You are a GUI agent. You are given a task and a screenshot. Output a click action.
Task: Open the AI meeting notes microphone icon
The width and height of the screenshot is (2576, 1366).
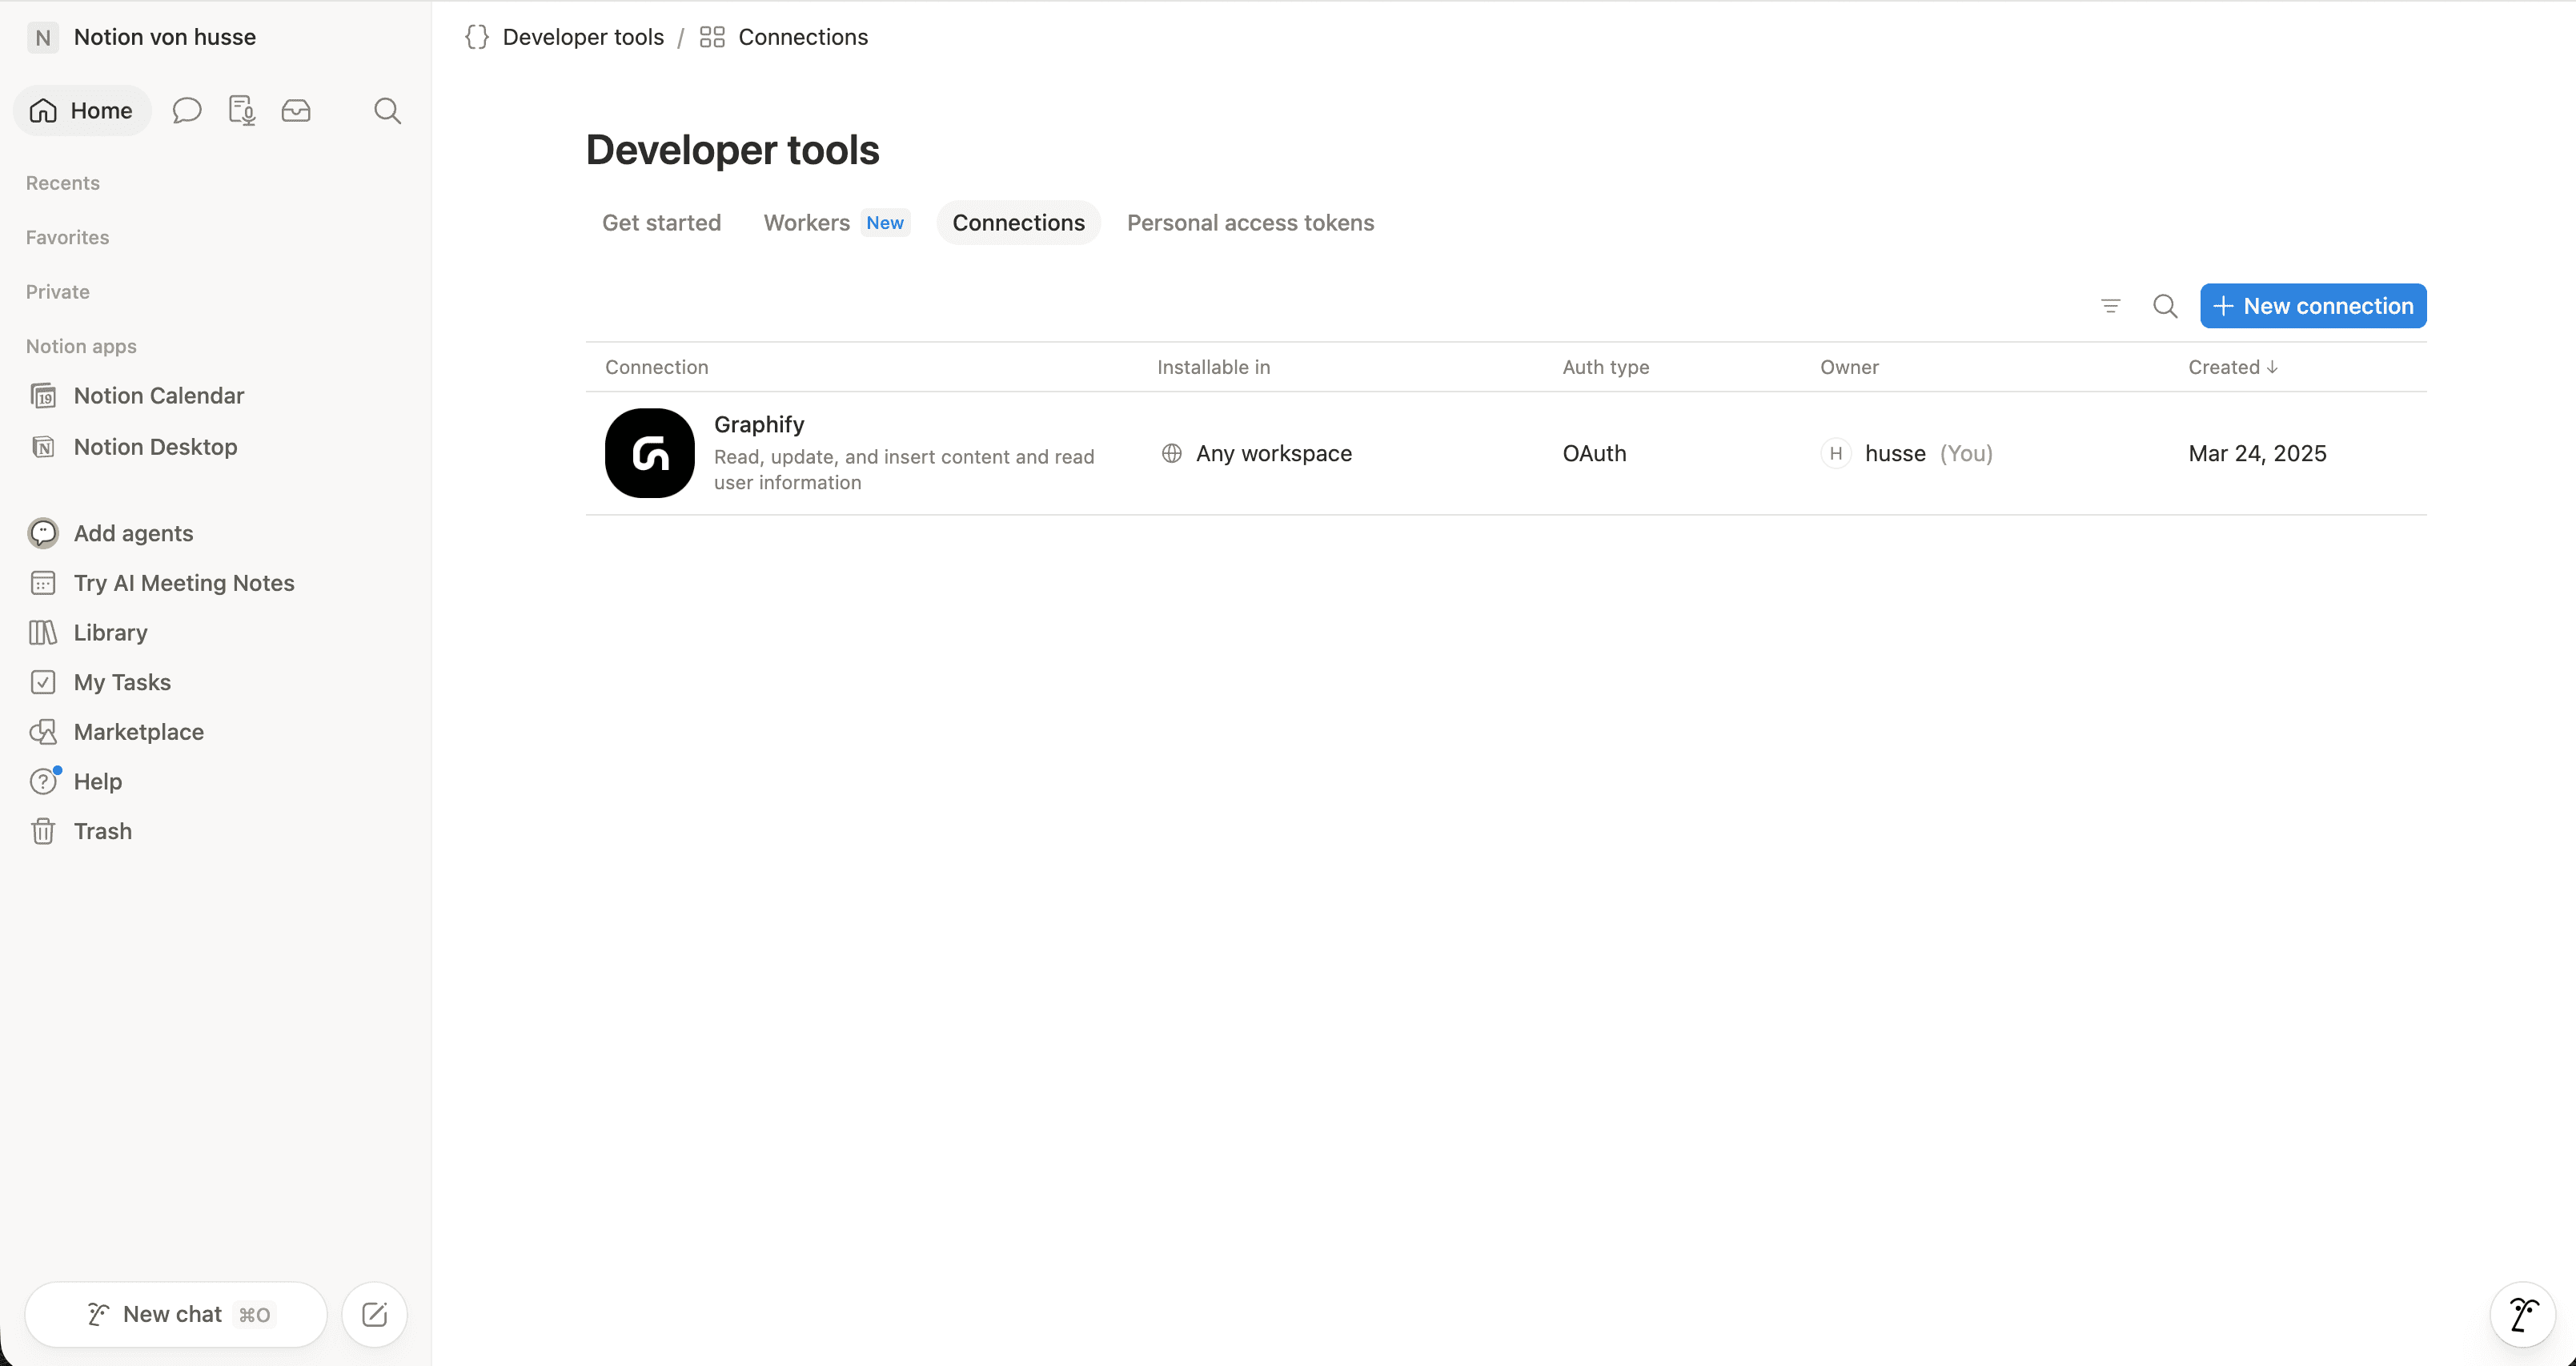tap(242, 110)
